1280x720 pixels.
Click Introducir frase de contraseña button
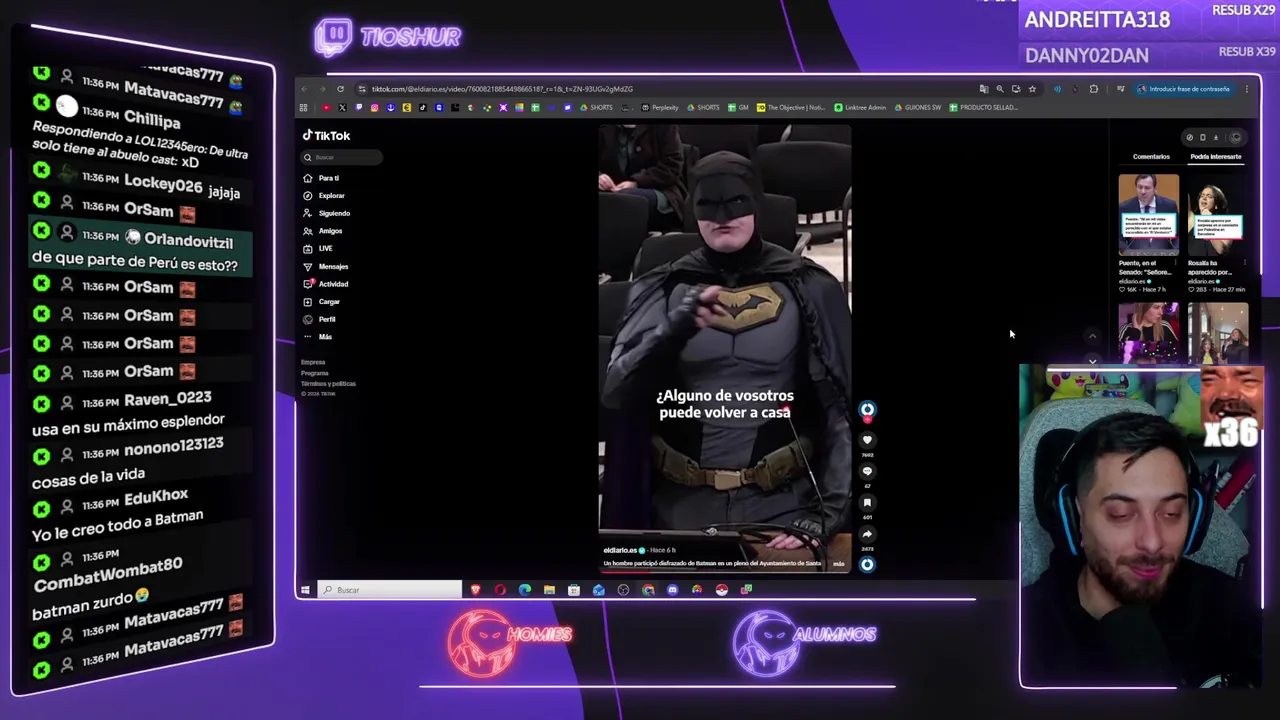coord(1183,89)
